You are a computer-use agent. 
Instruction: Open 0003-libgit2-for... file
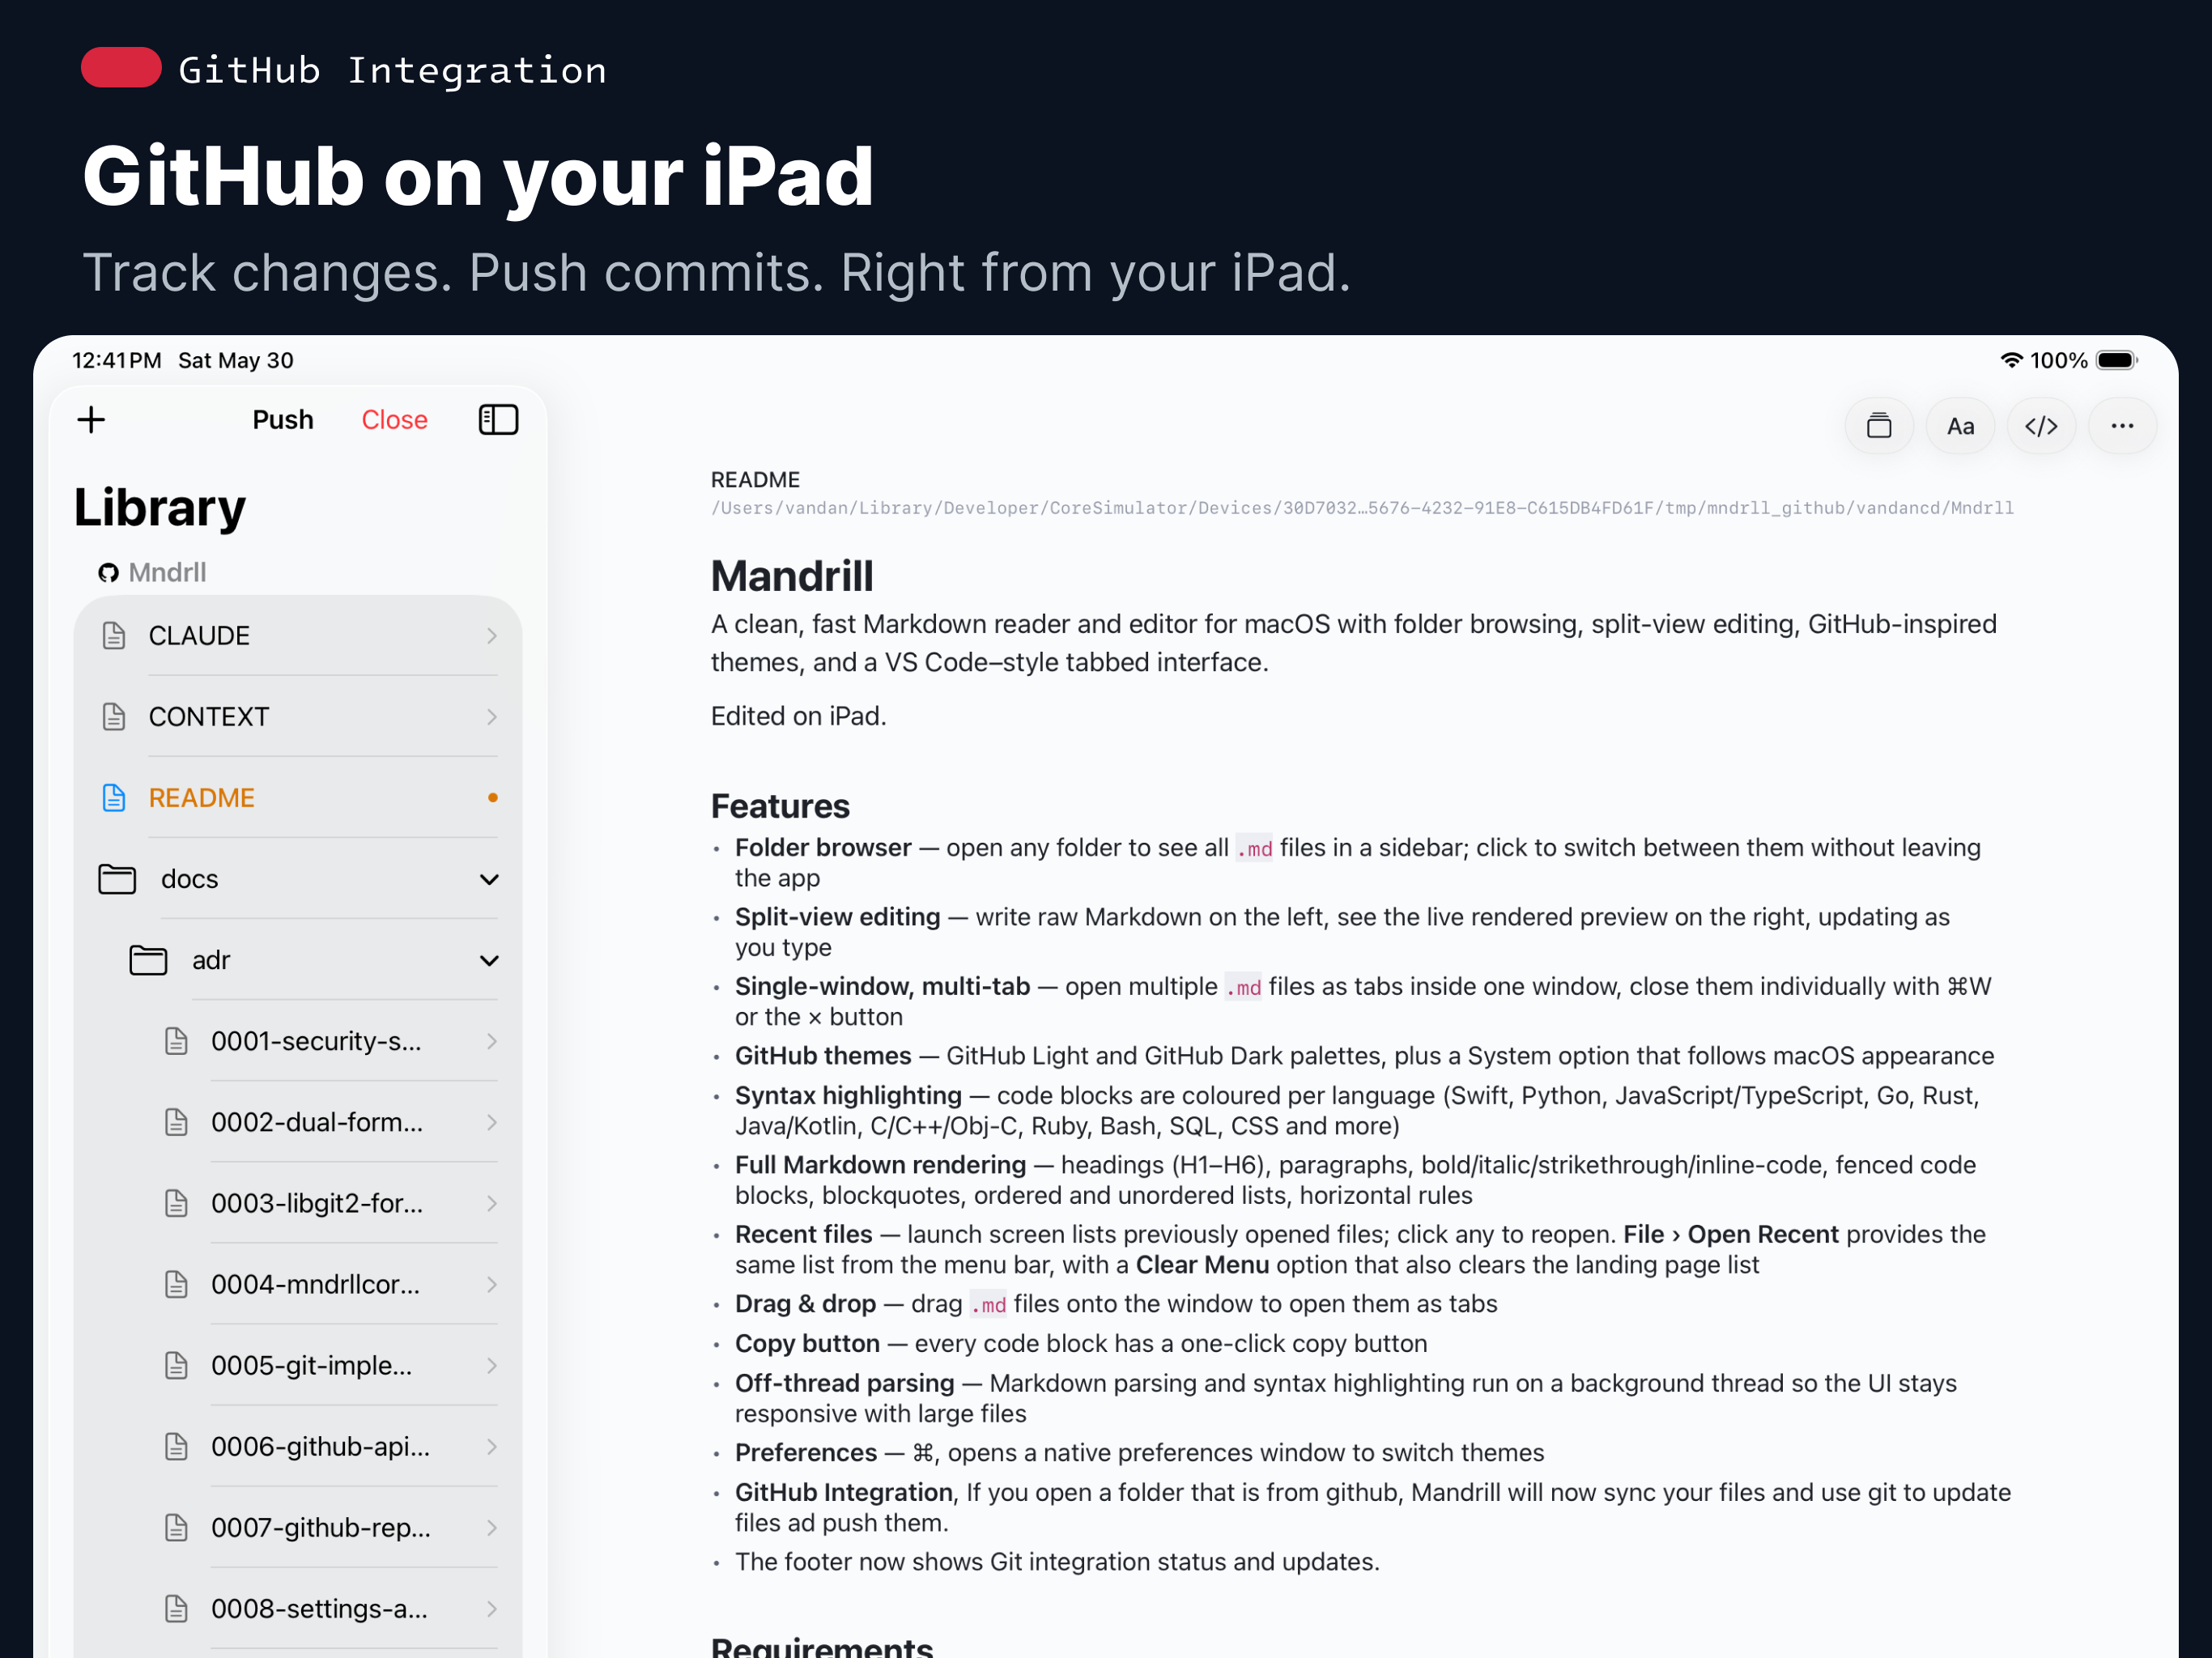[x=298, y=1203]
